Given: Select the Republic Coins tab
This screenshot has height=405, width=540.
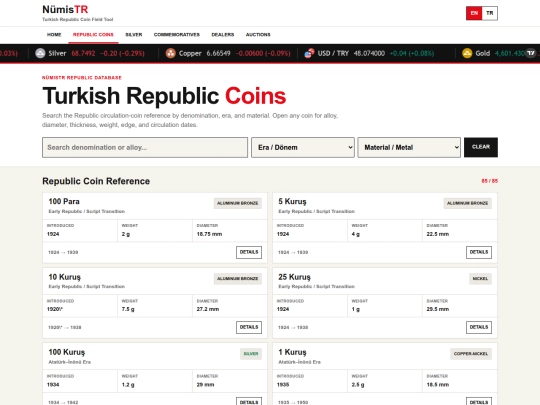Looking at the screenshot, I should [x=93, y=35].
